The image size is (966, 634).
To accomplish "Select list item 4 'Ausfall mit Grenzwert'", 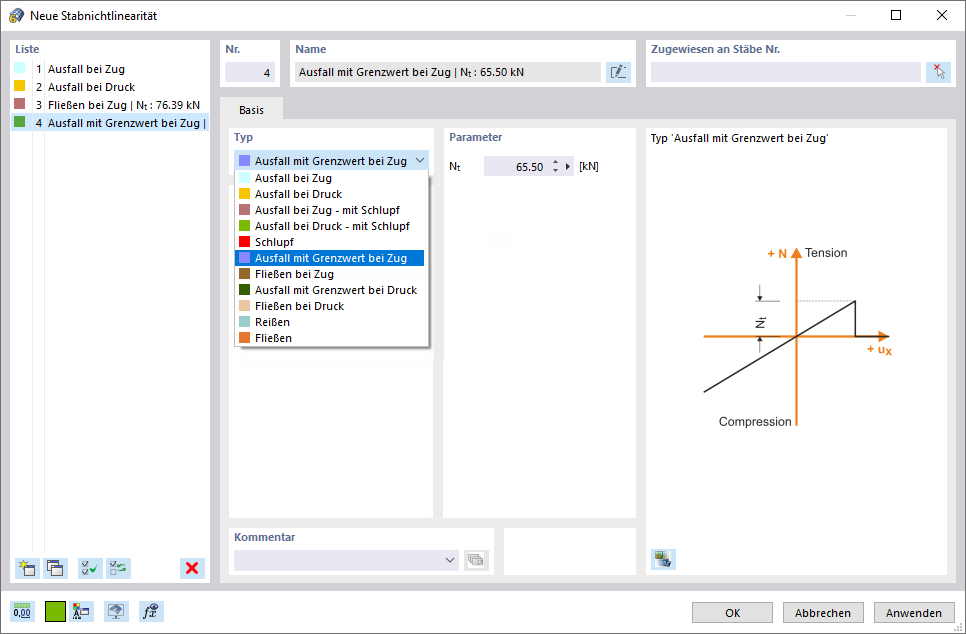I will [x=111, y=123].
